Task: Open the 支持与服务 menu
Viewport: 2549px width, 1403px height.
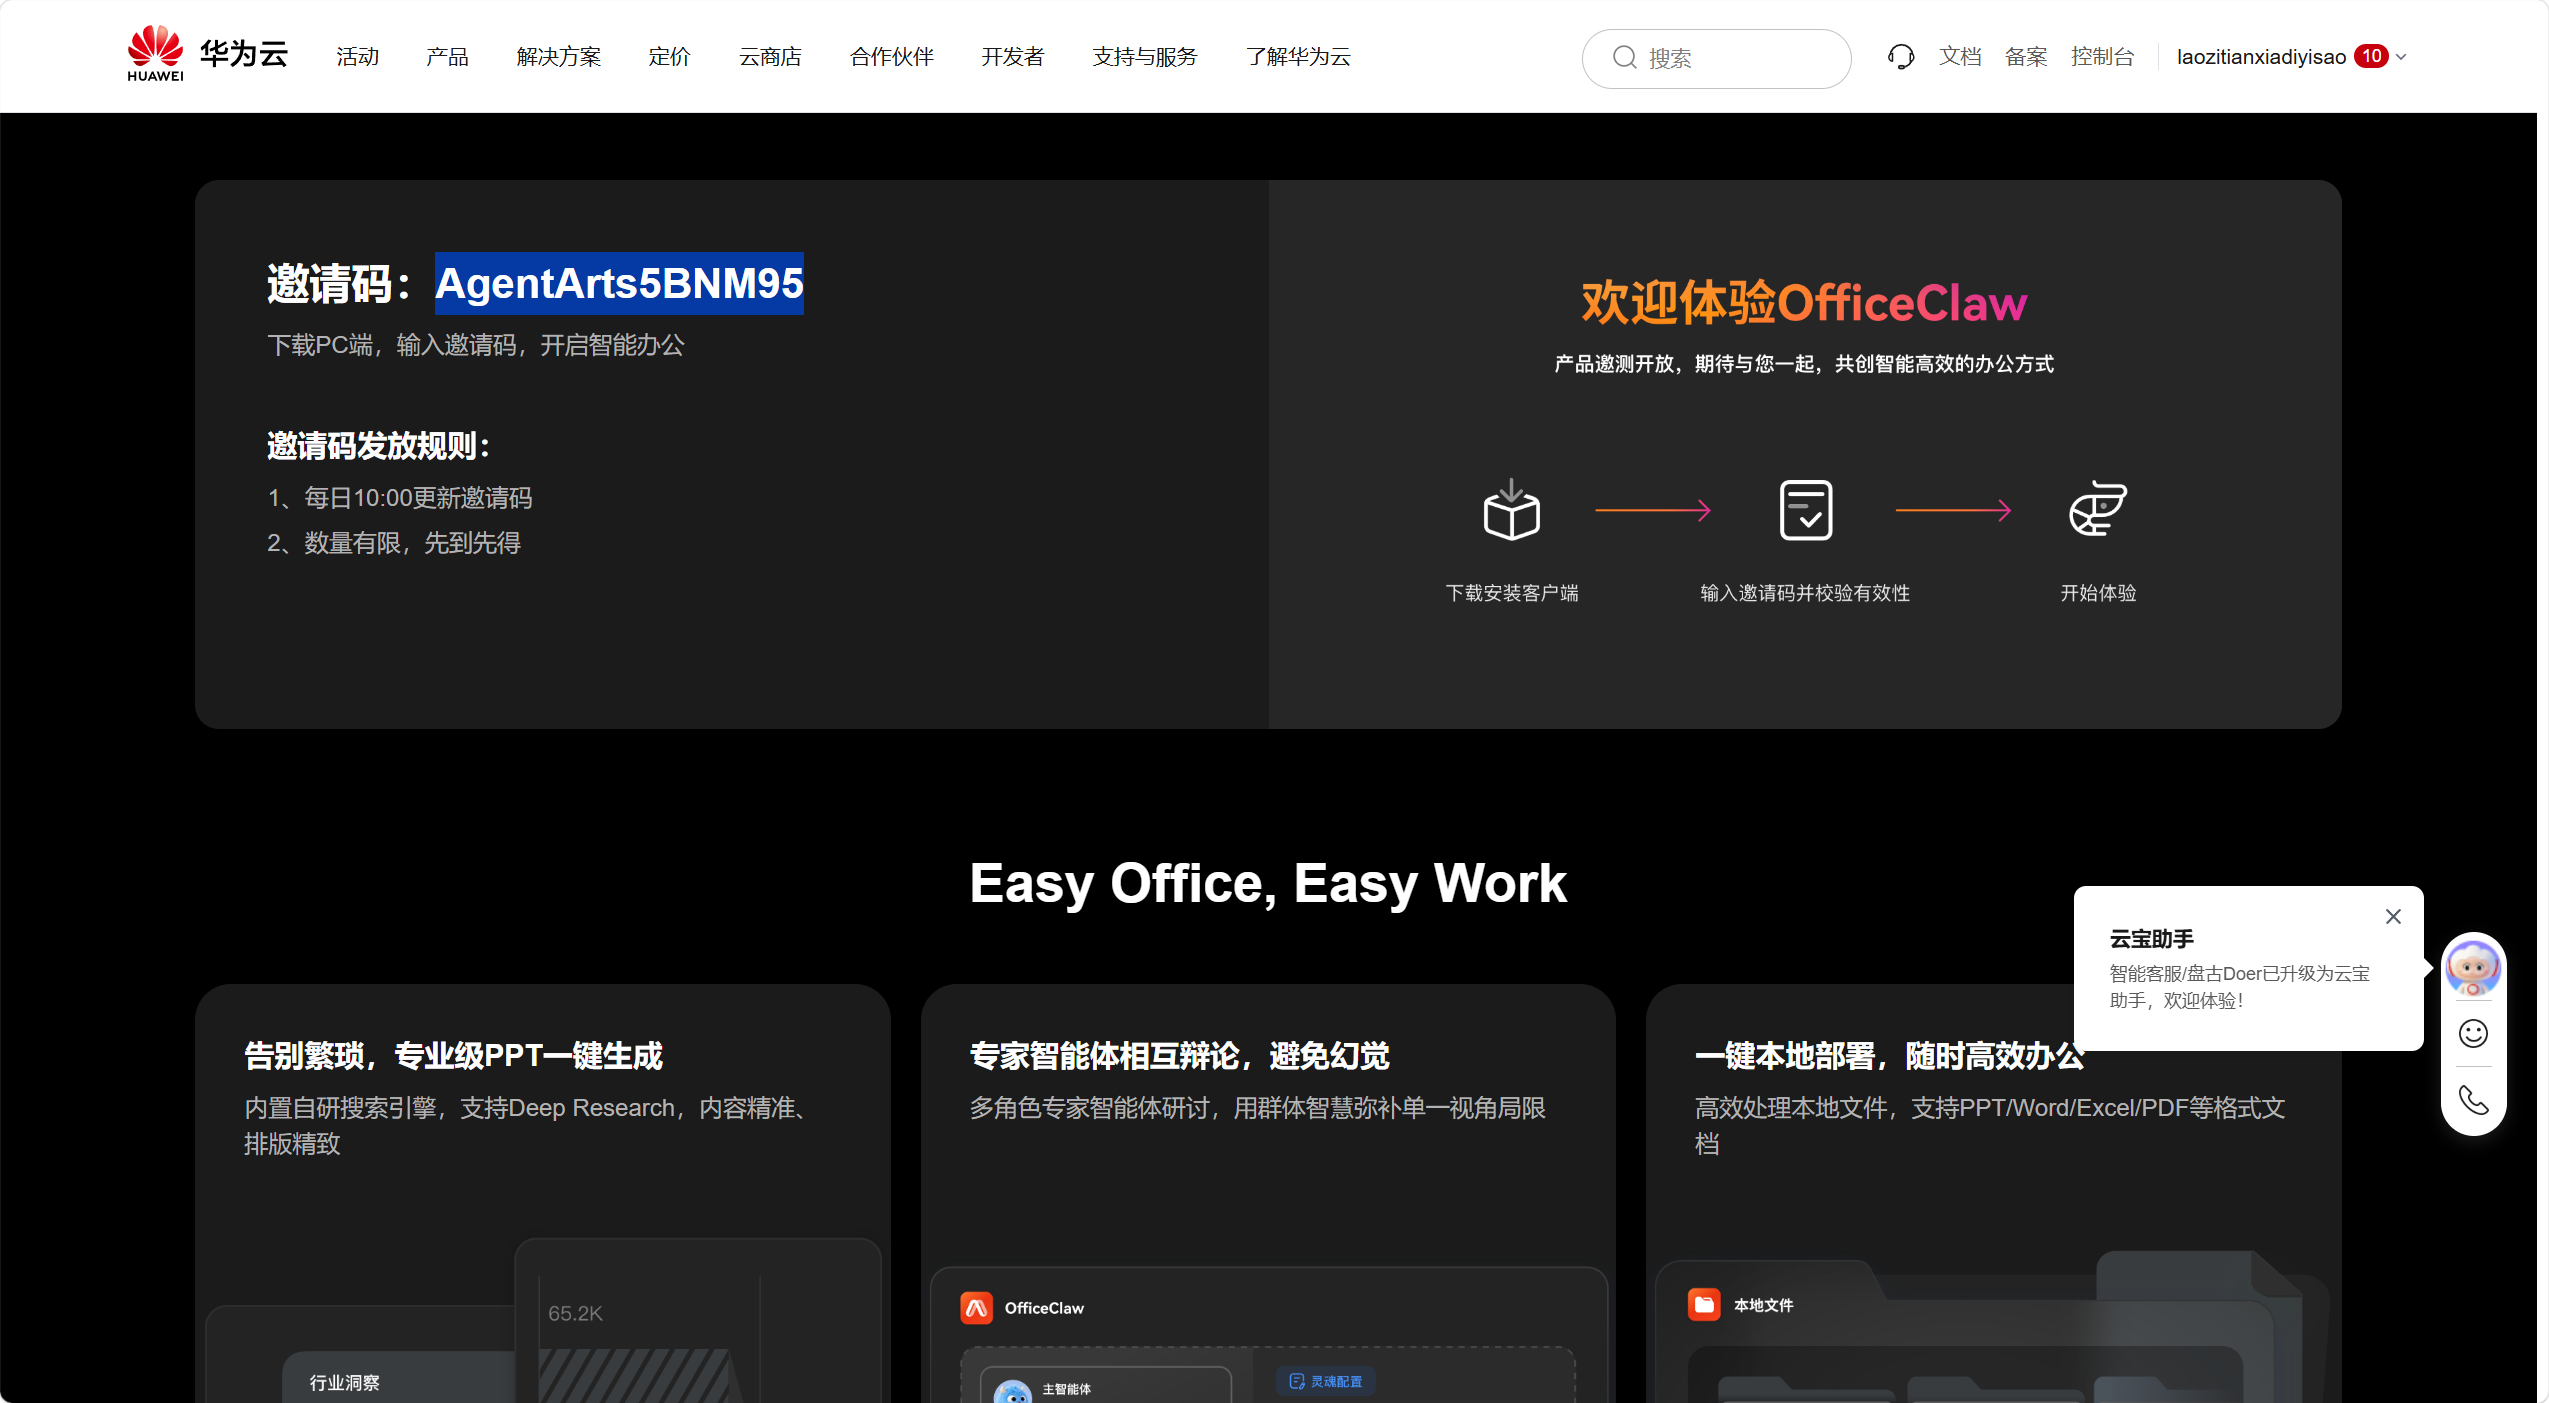Action: pos(1144,57)
